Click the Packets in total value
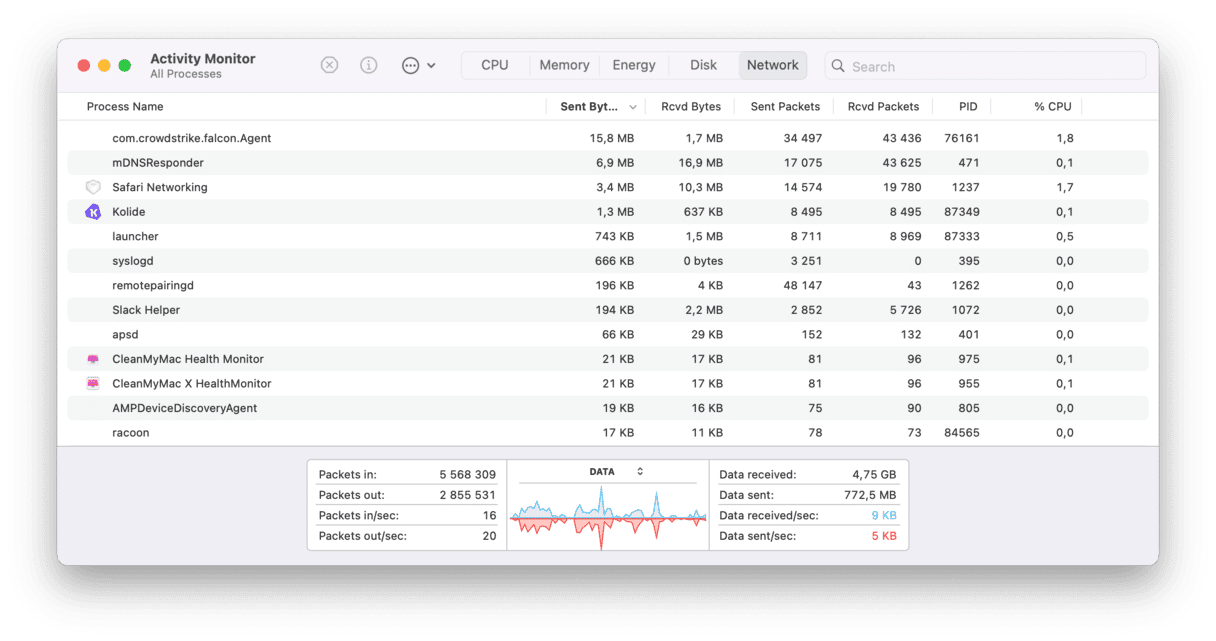Viewport: 1216px width, 641px height. point(468,474)
